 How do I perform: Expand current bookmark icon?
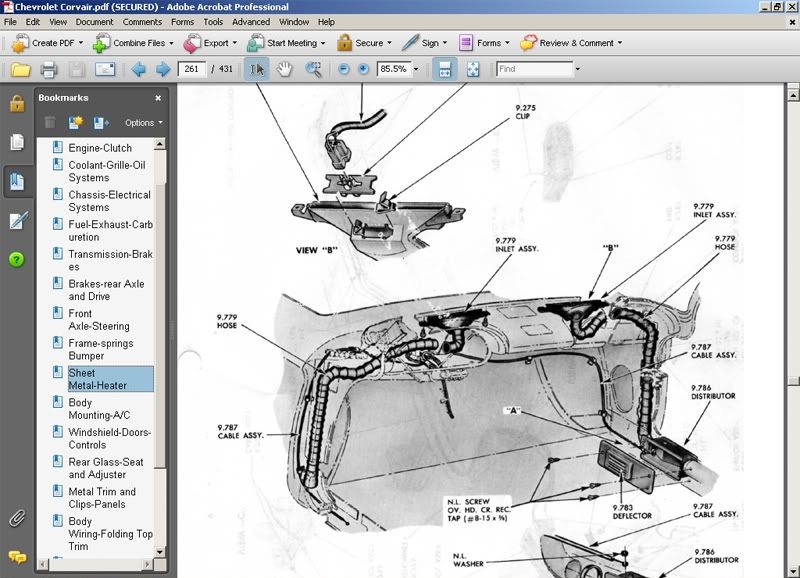[x=101, y=122]
